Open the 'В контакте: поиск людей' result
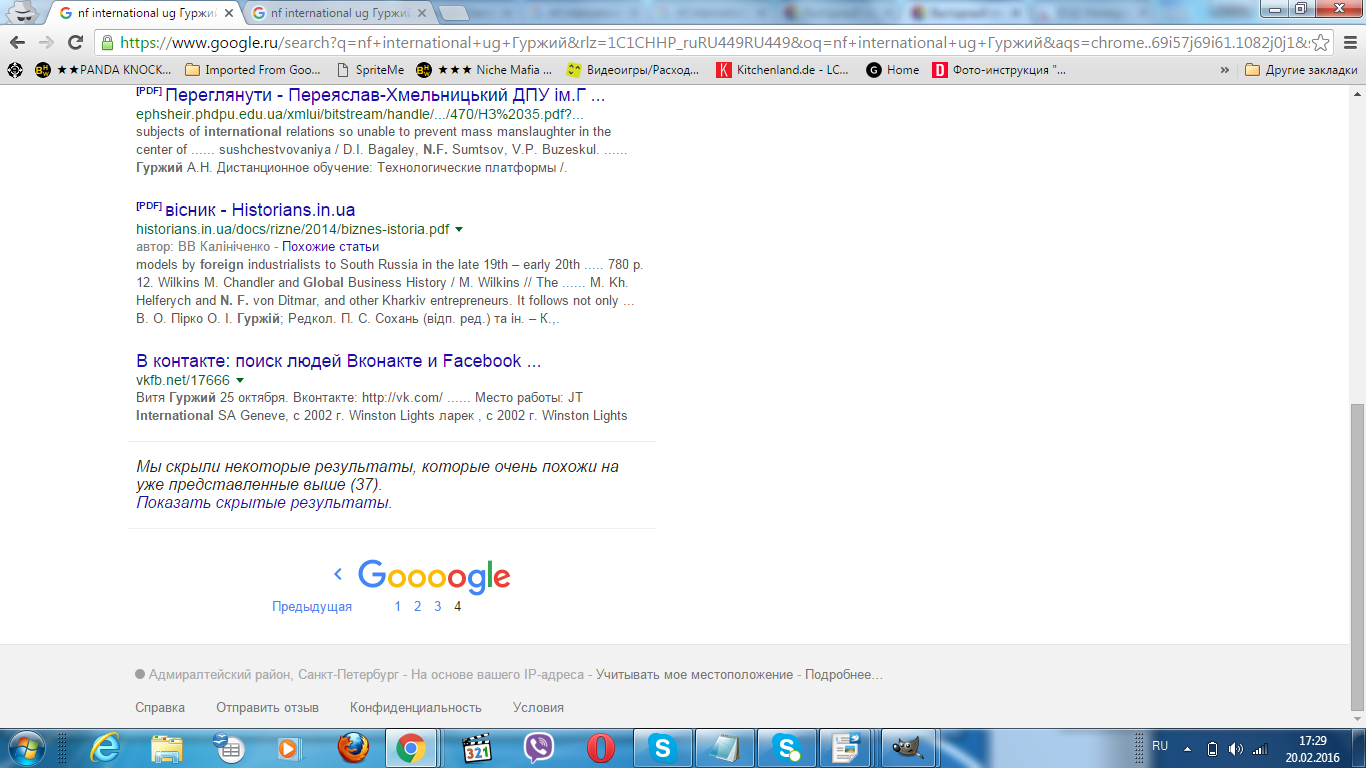 click(339, 361)
